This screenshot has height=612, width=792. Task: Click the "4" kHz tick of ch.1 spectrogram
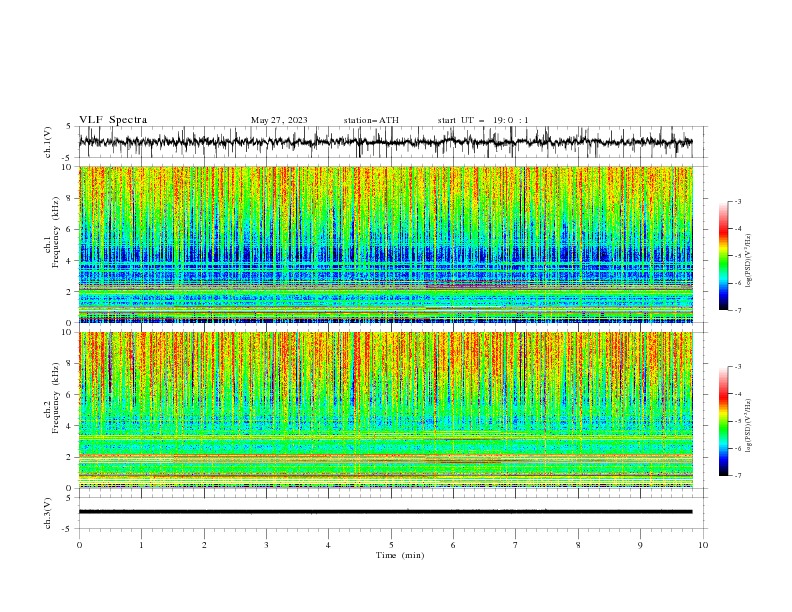point(71,261)
